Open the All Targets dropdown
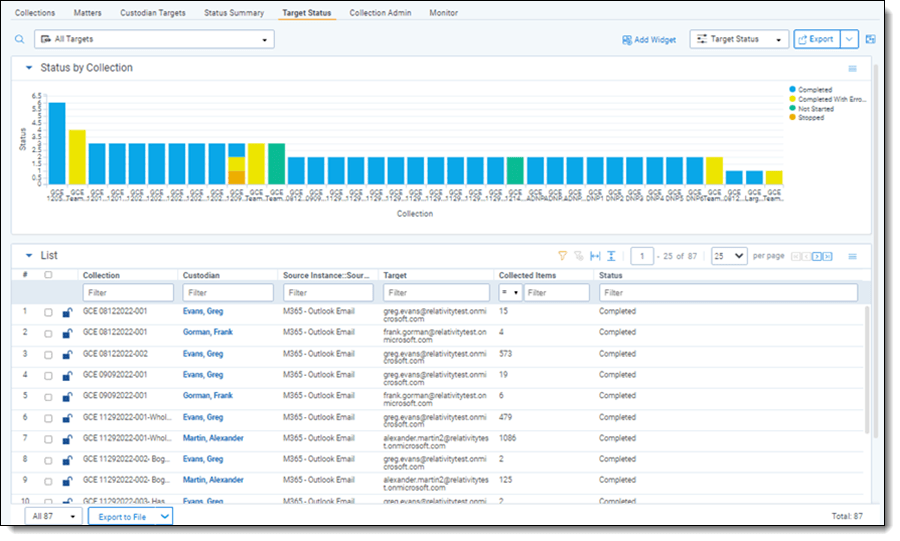The image size is (900, 541). [154, 39]
